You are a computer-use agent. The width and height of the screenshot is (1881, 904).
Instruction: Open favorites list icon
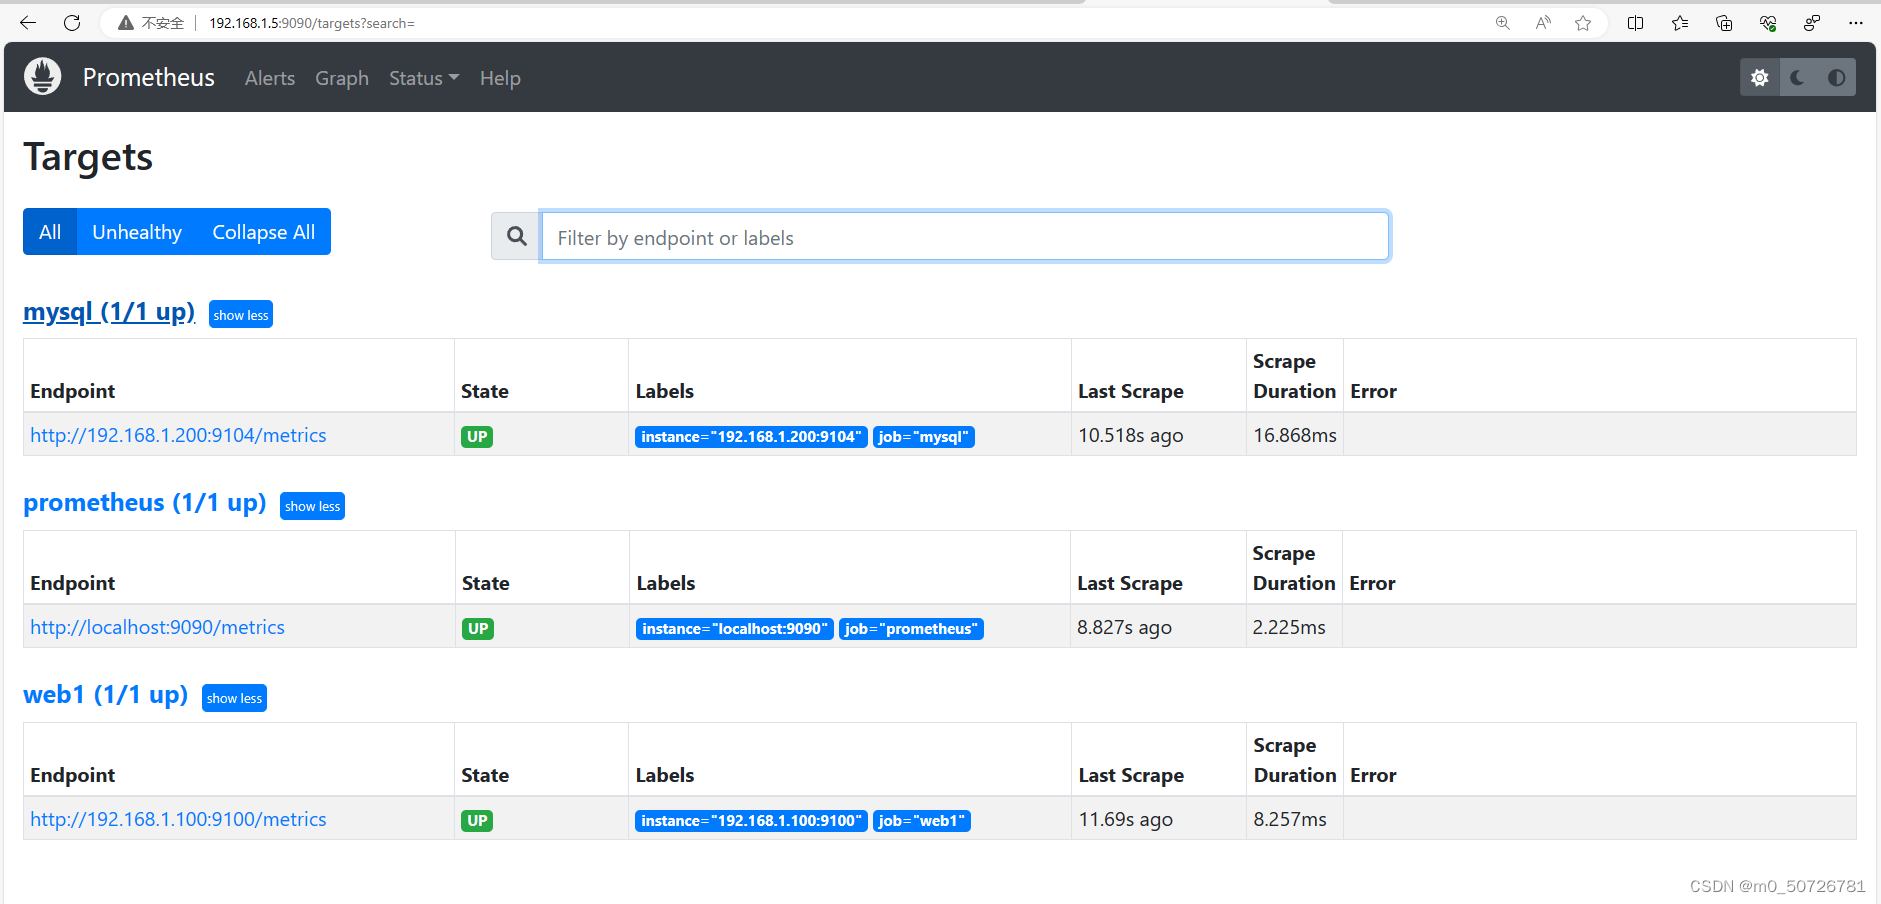[x=1680, y=22]
